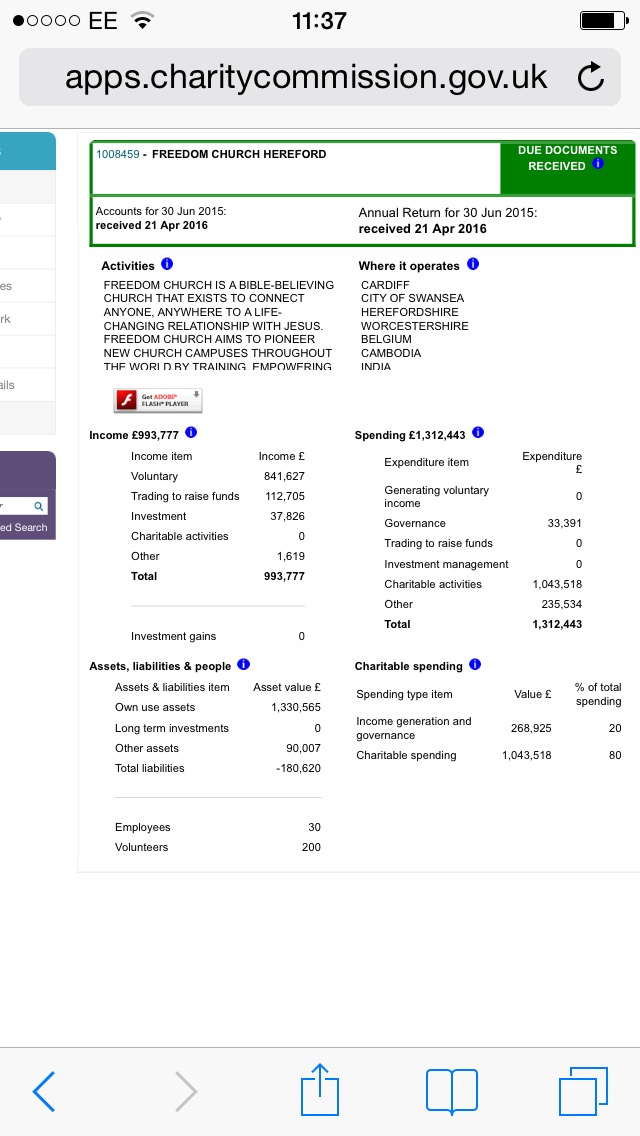Open info icon beside Spending £1,312,443
This screenshot has width=640, height=1136.
point(478,434)
